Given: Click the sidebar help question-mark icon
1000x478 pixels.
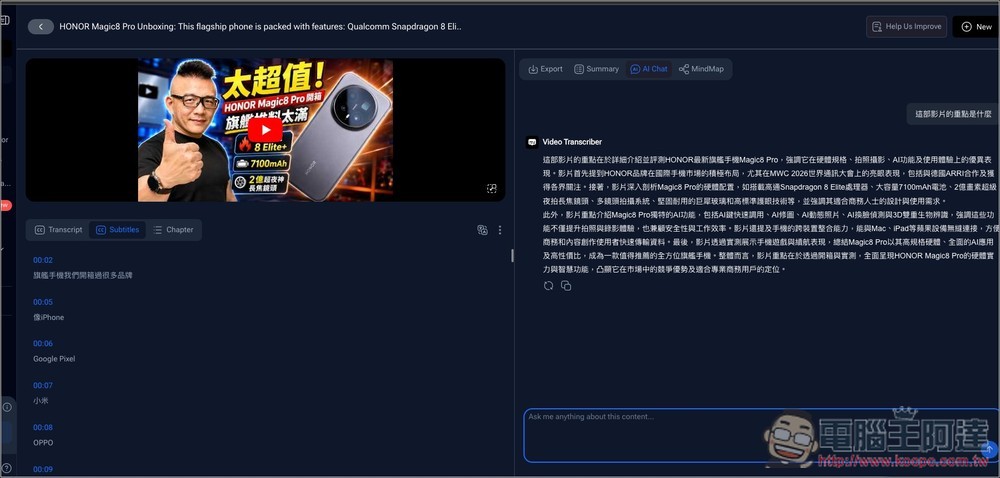Looking at the screenshot, I should pyautogui.click(x=6, y=469).
